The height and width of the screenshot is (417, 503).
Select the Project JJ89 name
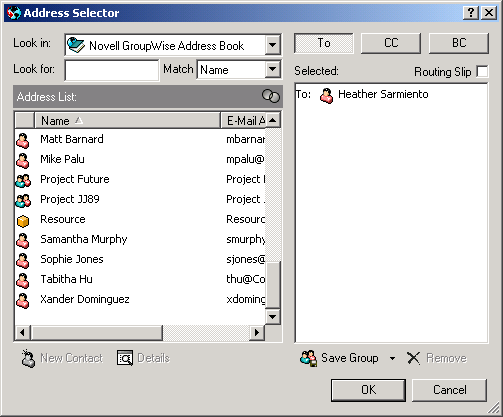coord(70,199)
